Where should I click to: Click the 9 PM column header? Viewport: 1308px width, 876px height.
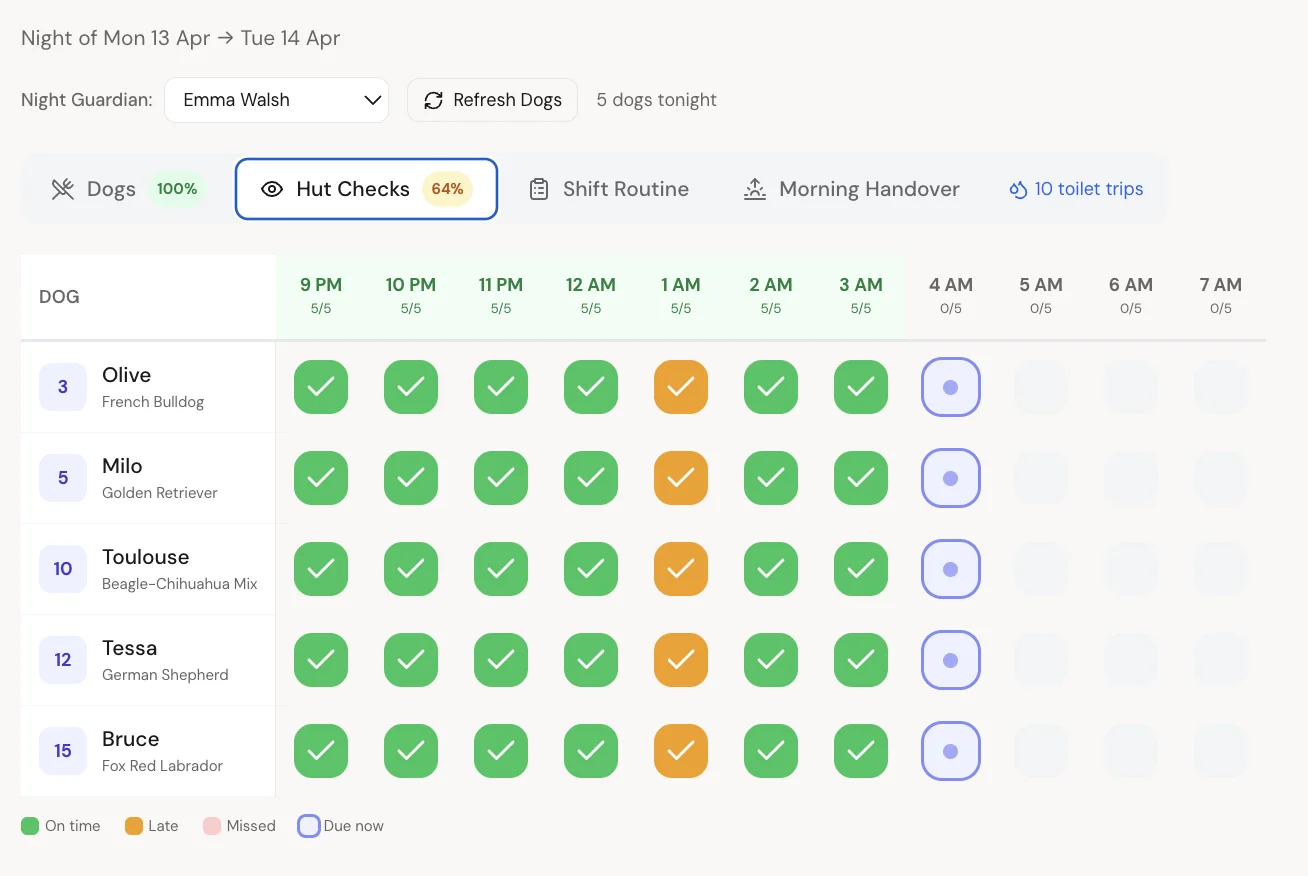(321, 296)
